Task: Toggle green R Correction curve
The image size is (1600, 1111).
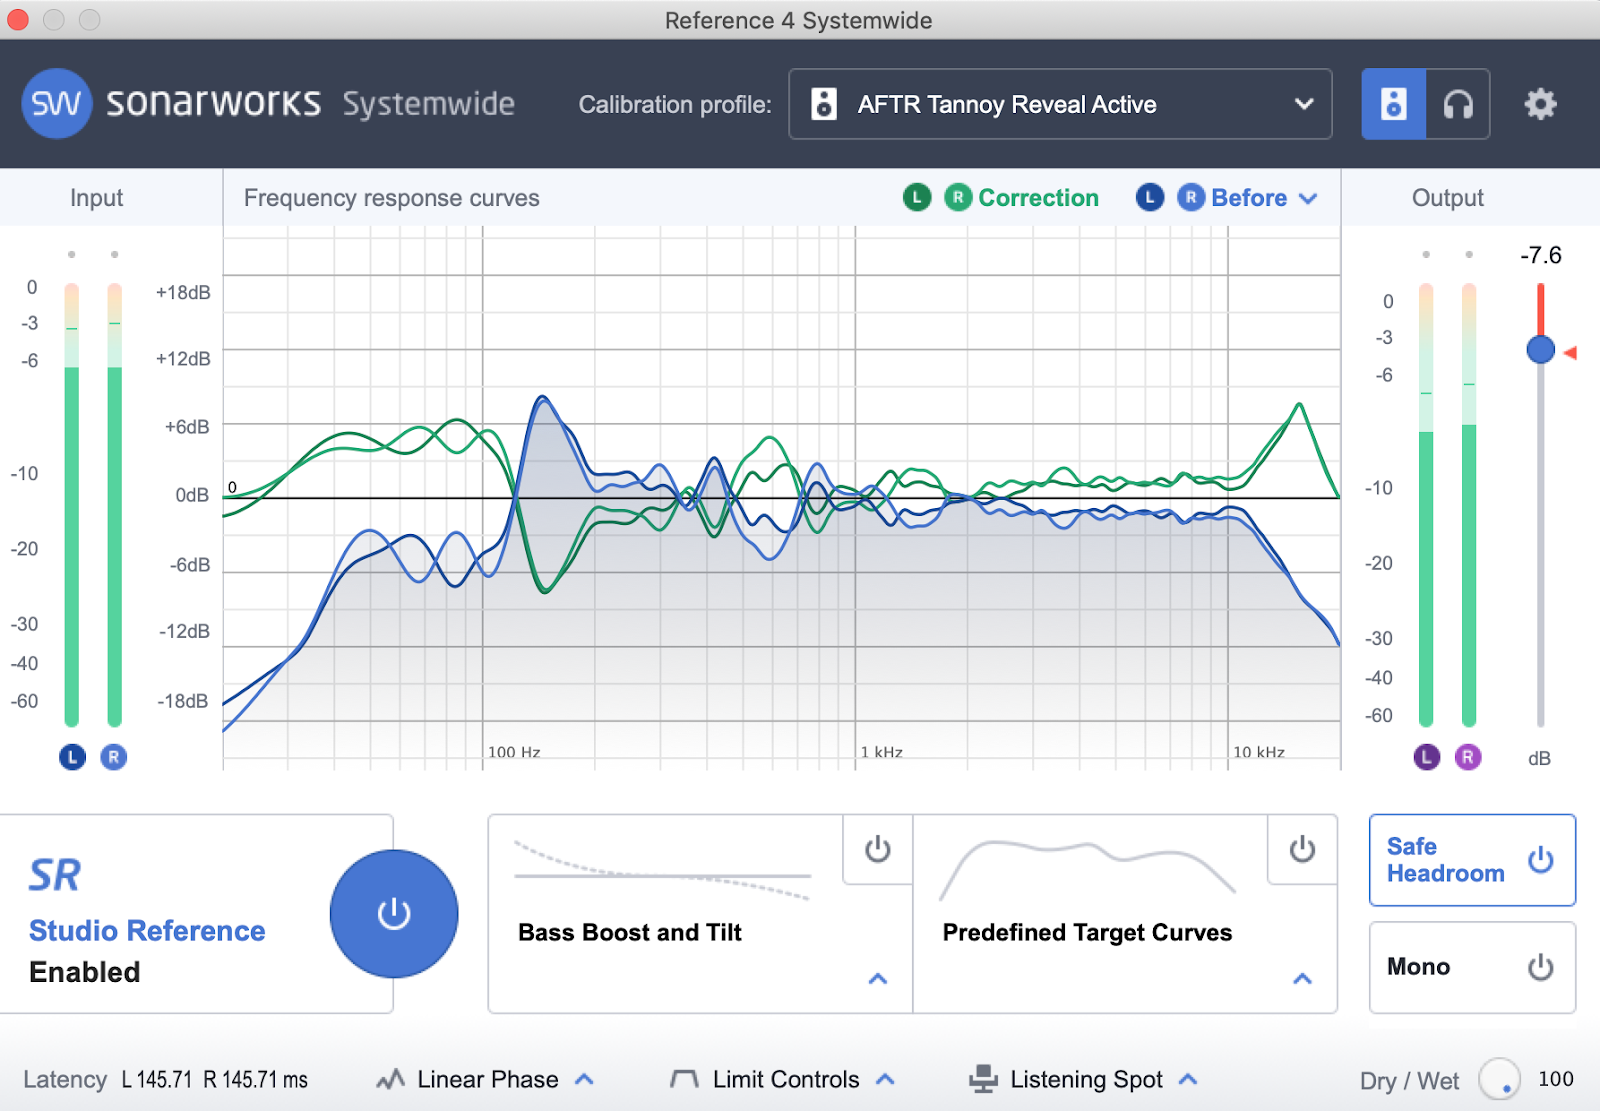Action: click(958, 198)
